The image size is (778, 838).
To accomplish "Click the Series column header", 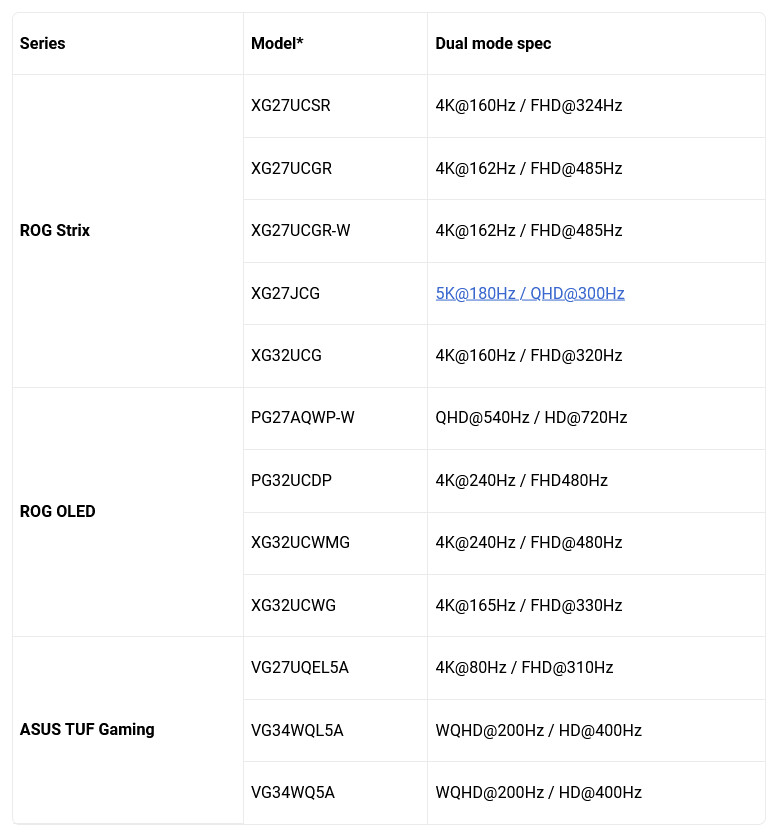I will (43, 44).
